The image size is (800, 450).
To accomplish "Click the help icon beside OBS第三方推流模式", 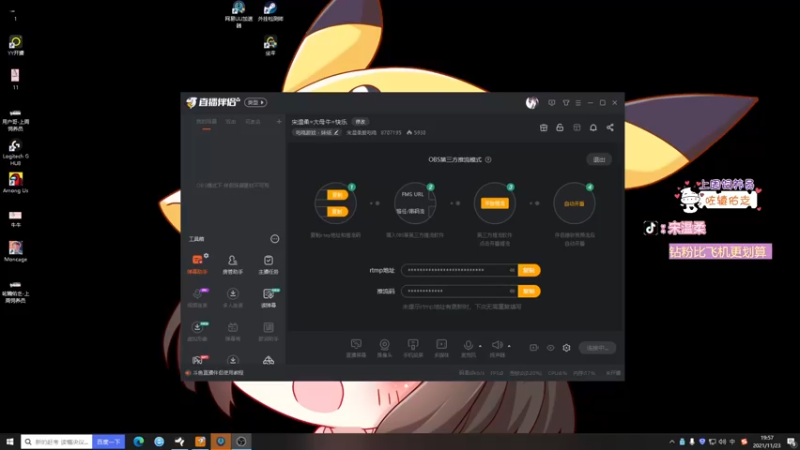I will click(x=488, y=160).
